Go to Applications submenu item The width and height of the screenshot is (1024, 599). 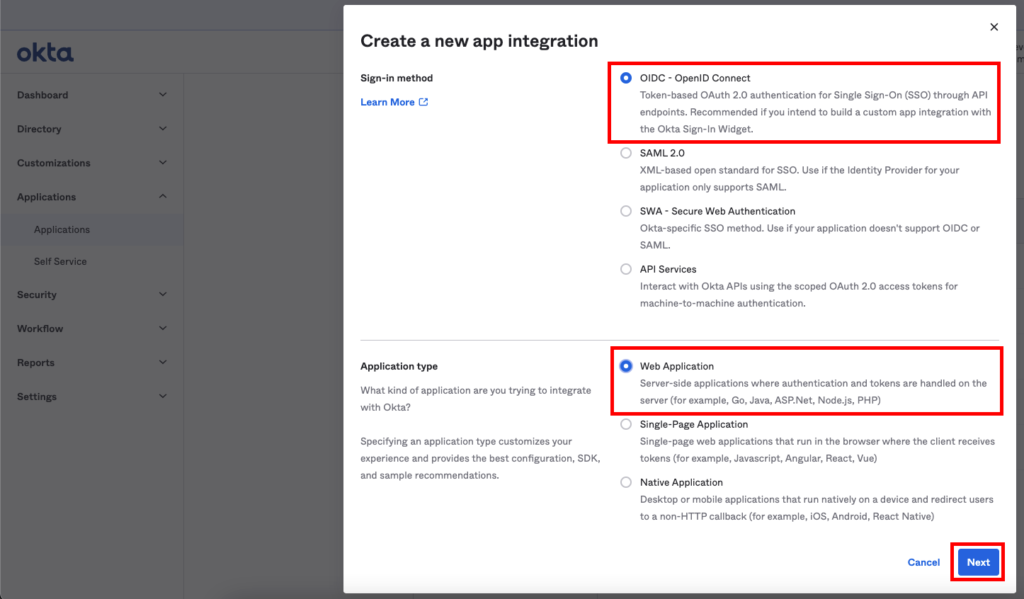pos(62,229)
